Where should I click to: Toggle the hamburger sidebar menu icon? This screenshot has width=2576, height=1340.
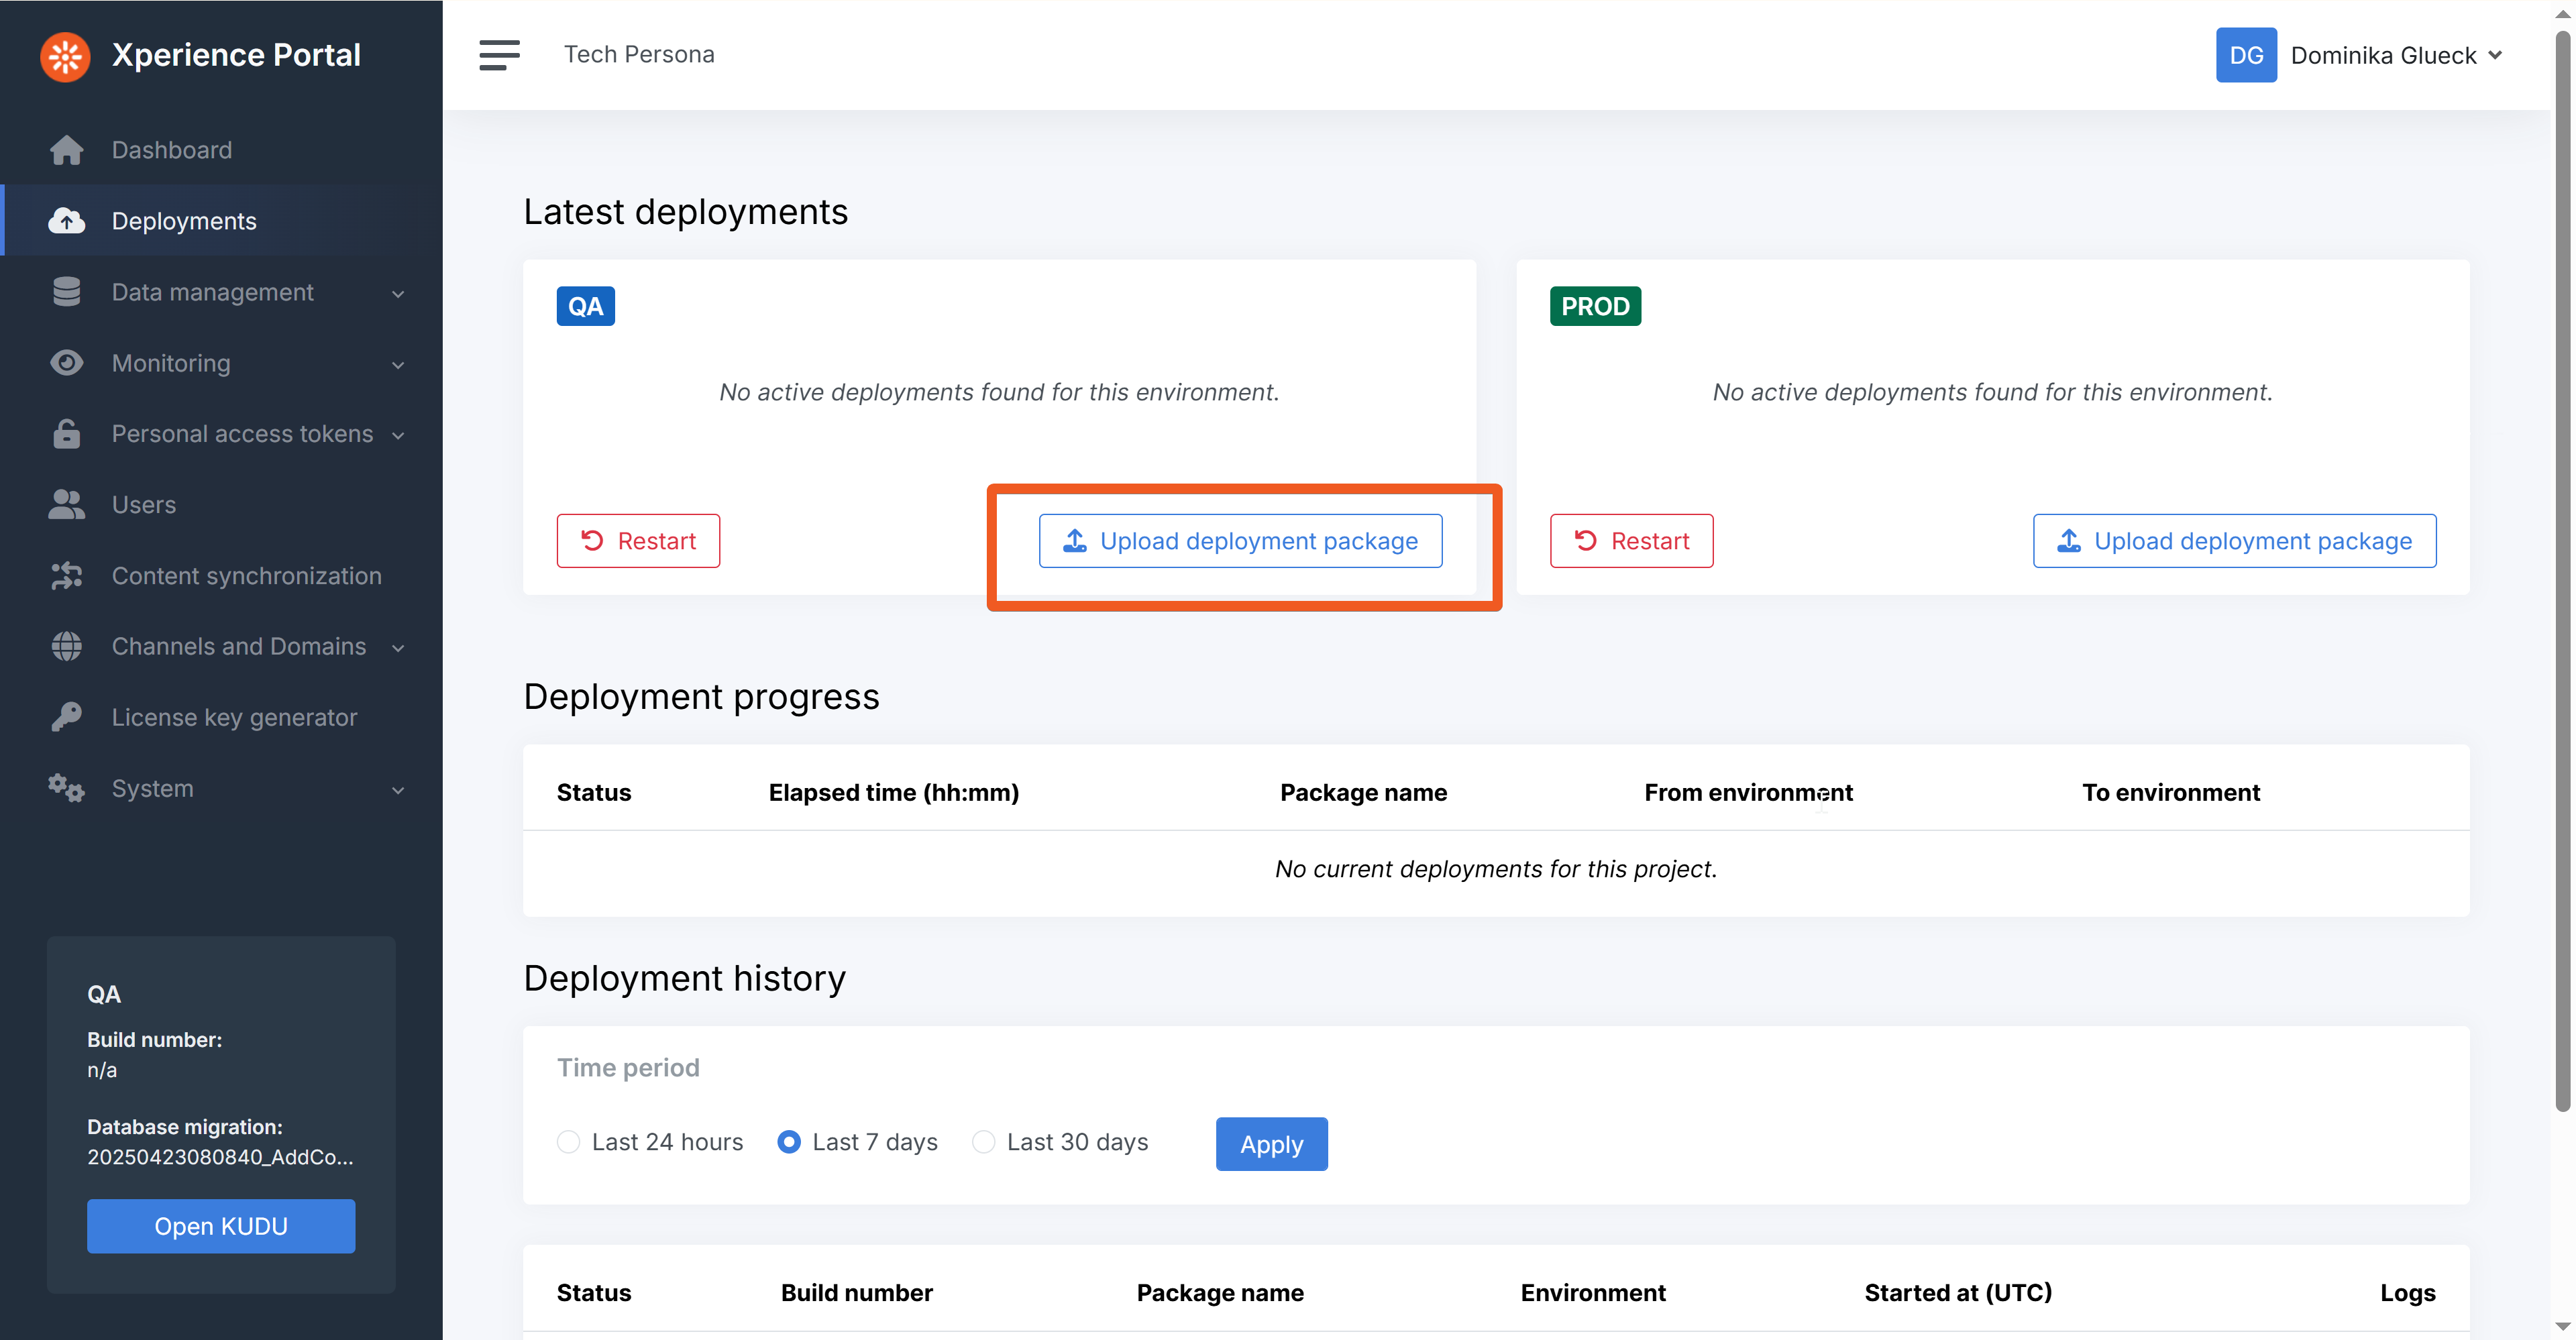click(x=499, y=55)
